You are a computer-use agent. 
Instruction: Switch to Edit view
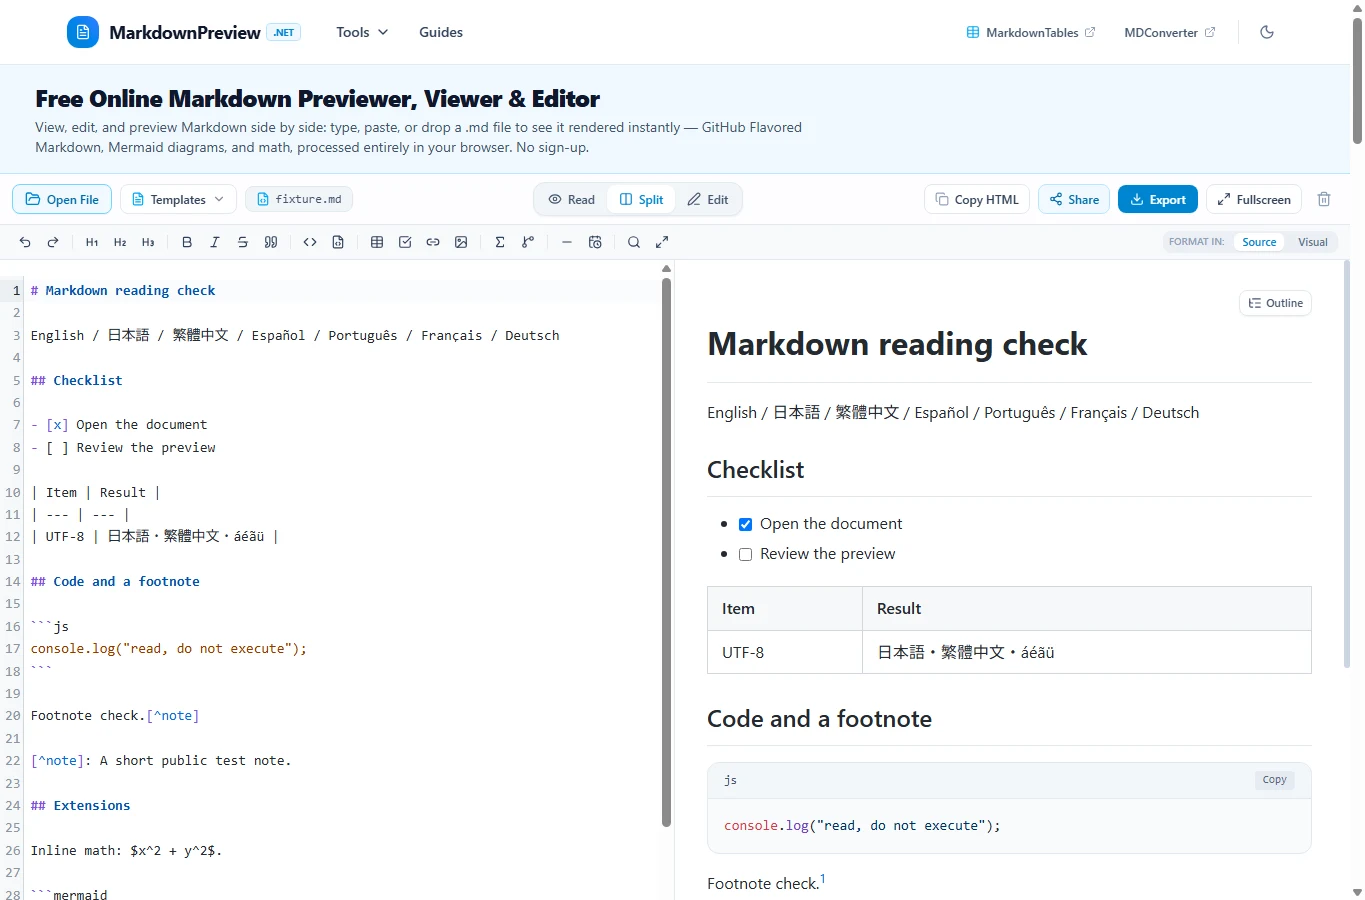tap(708, 200)
